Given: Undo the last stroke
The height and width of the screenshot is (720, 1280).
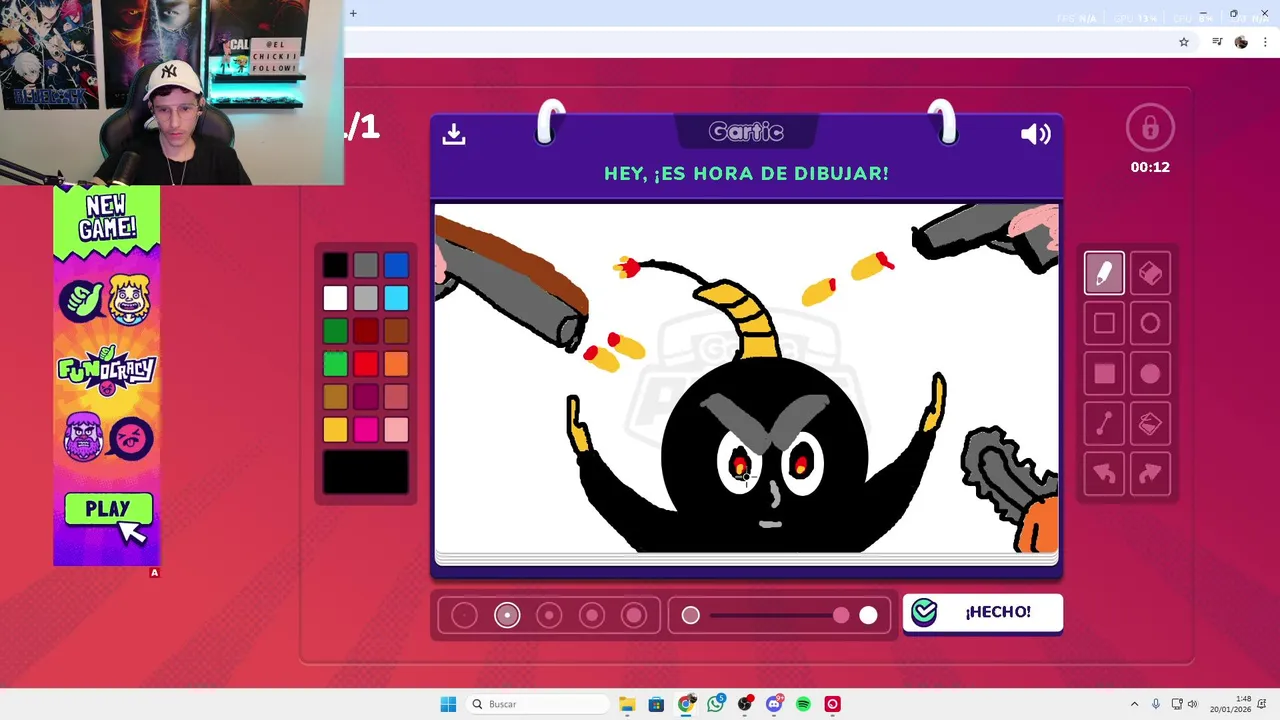Looking at the screenshot, I should pyautogui.click(x=1104, y=474).
